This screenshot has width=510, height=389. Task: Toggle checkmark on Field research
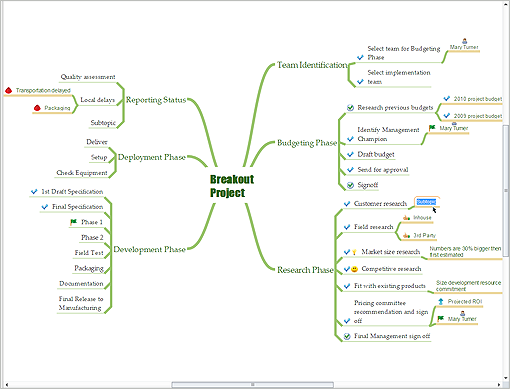pos(347,227)
